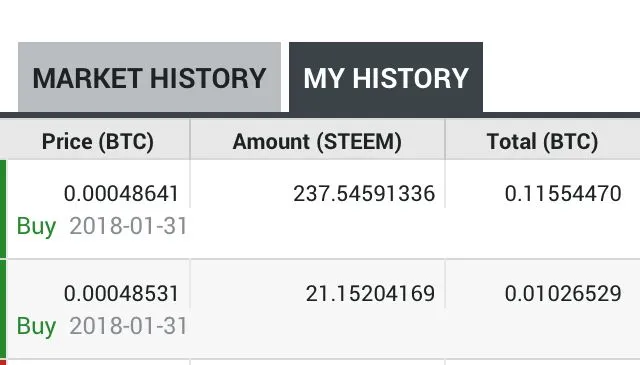The width and height of the screenshot is (640, 365).
Task: Click empty area below second row's amount
Action: (x=317, y=333)
